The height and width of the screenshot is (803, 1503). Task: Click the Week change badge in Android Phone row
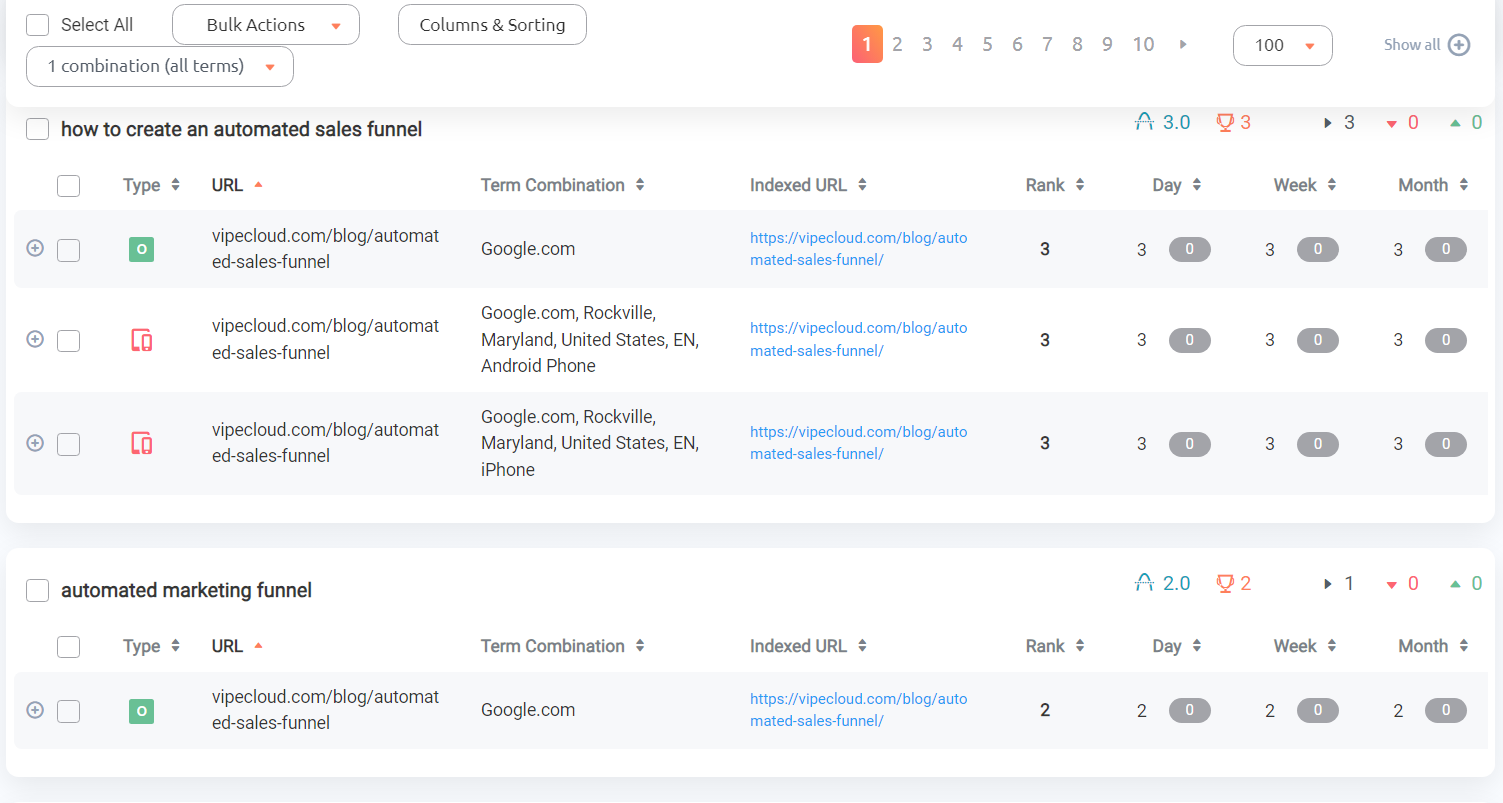(1318, 341)
